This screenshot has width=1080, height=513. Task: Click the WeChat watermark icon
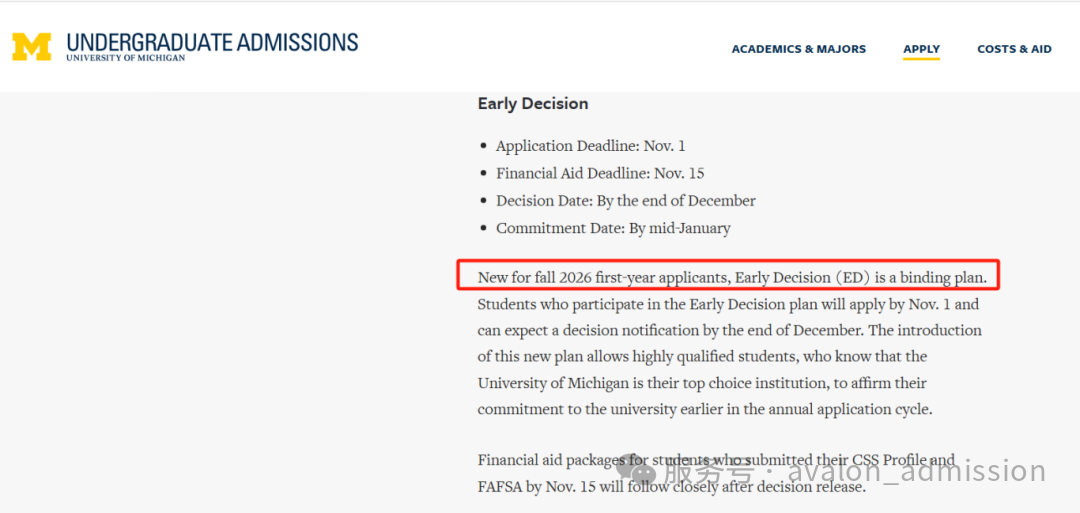637,470
